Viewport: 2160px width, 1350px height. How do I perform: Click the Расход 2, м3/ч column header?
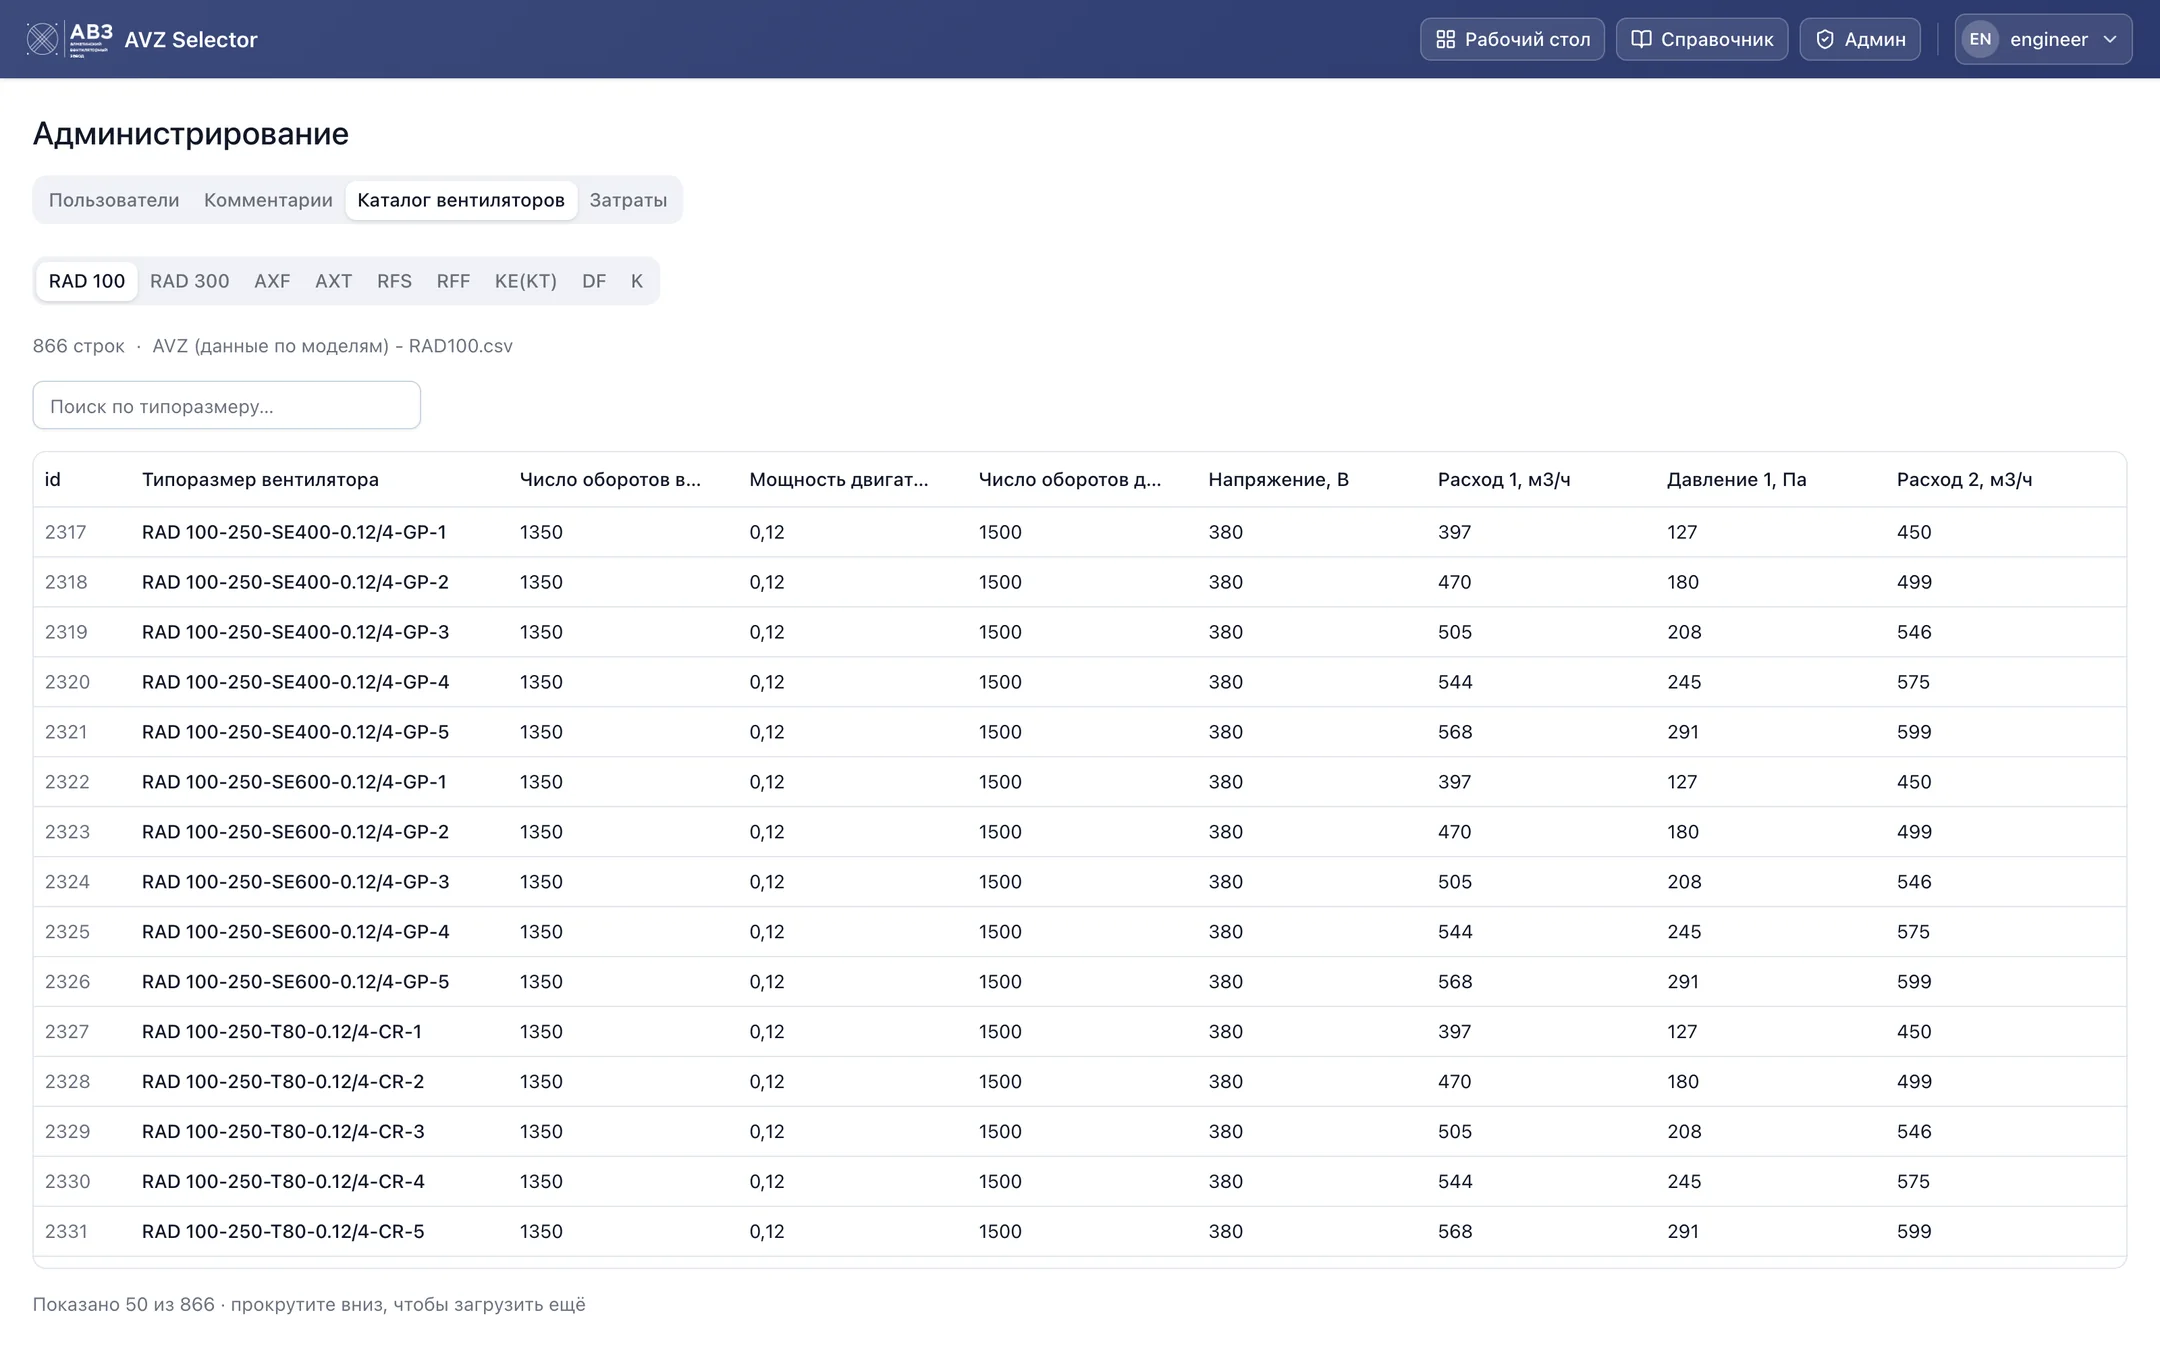[x=1964, y=479]
